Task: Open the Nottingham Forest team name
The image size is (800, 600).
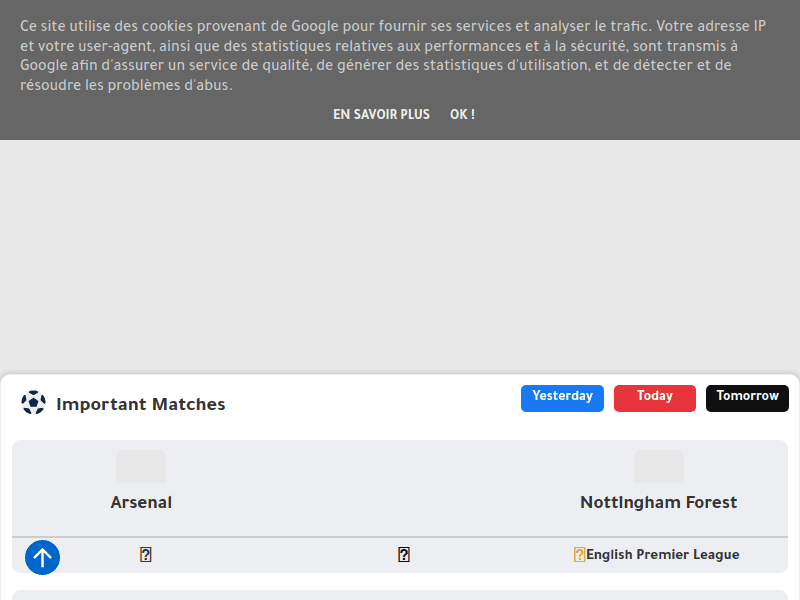Action: pos(658,502)
